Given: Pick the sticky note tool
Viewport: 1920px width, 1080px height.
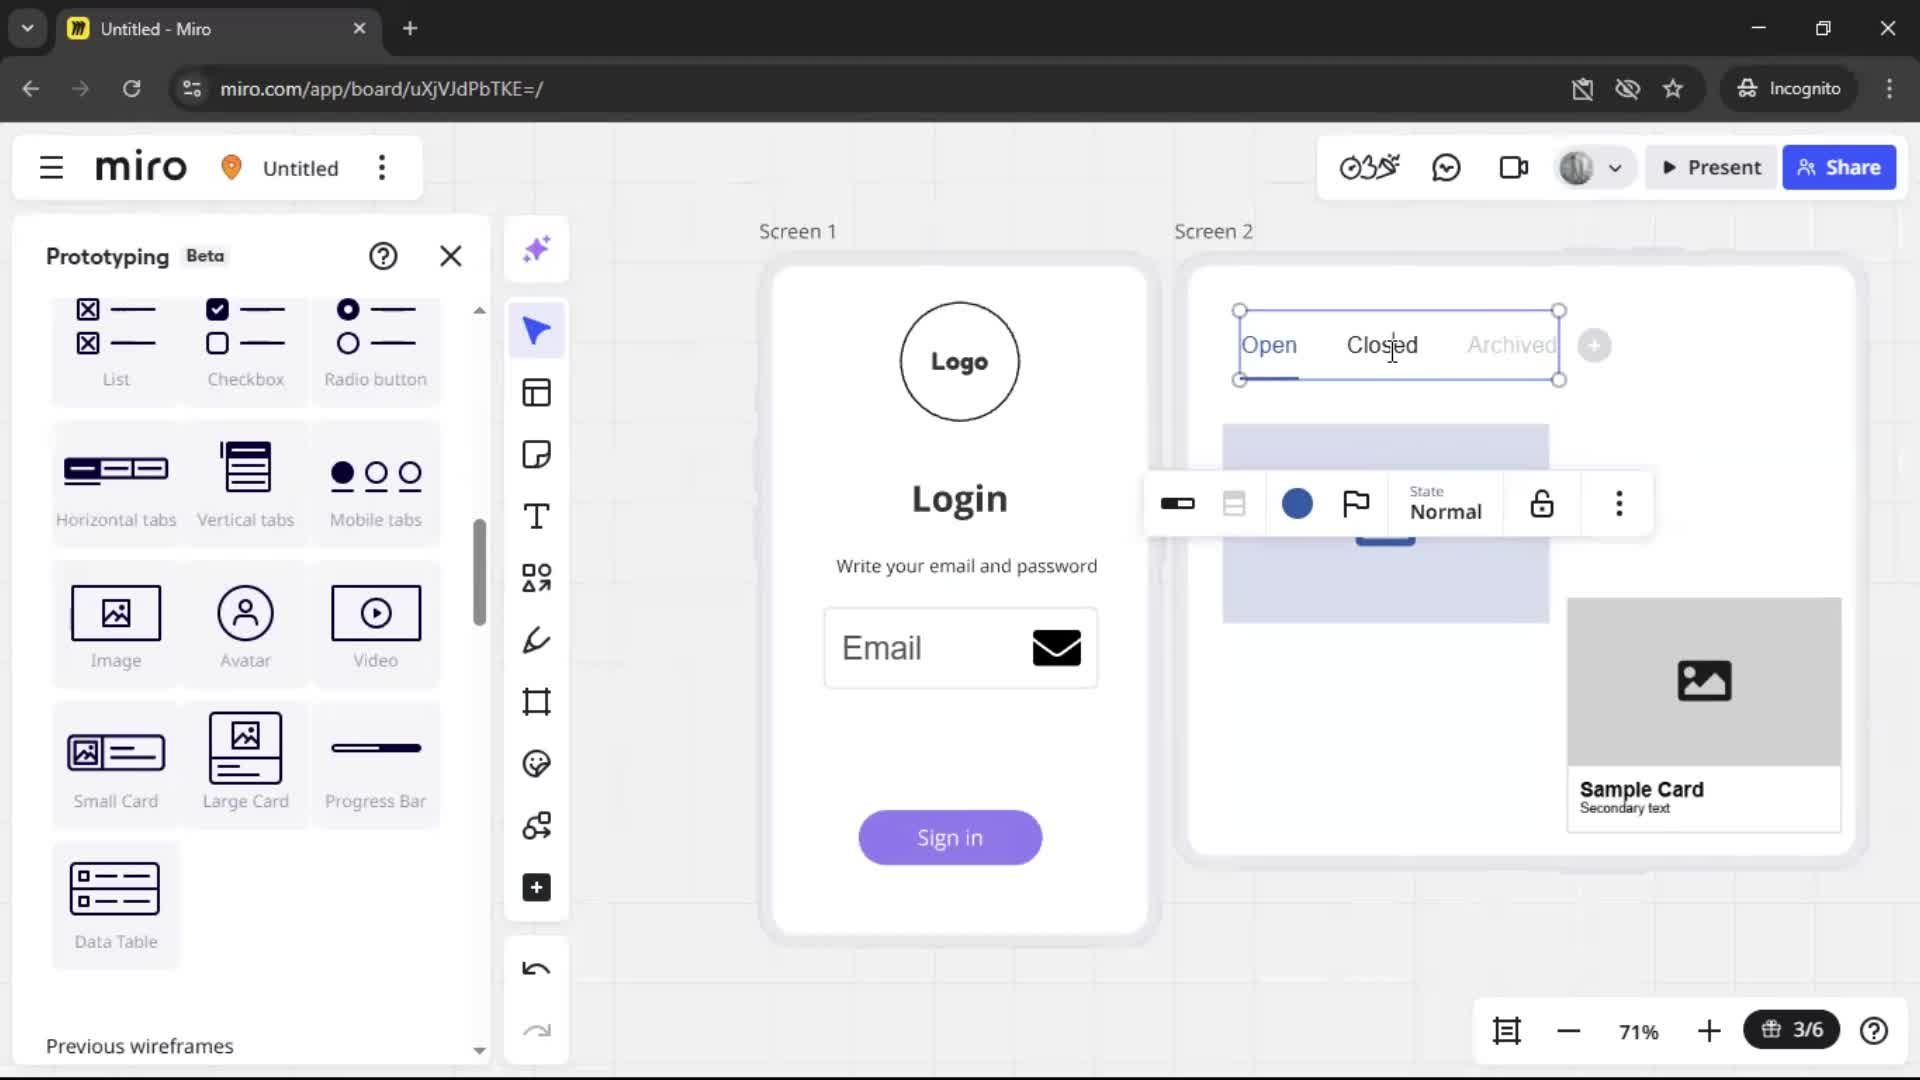Looking at the screenshot, I should click(537, 455).
